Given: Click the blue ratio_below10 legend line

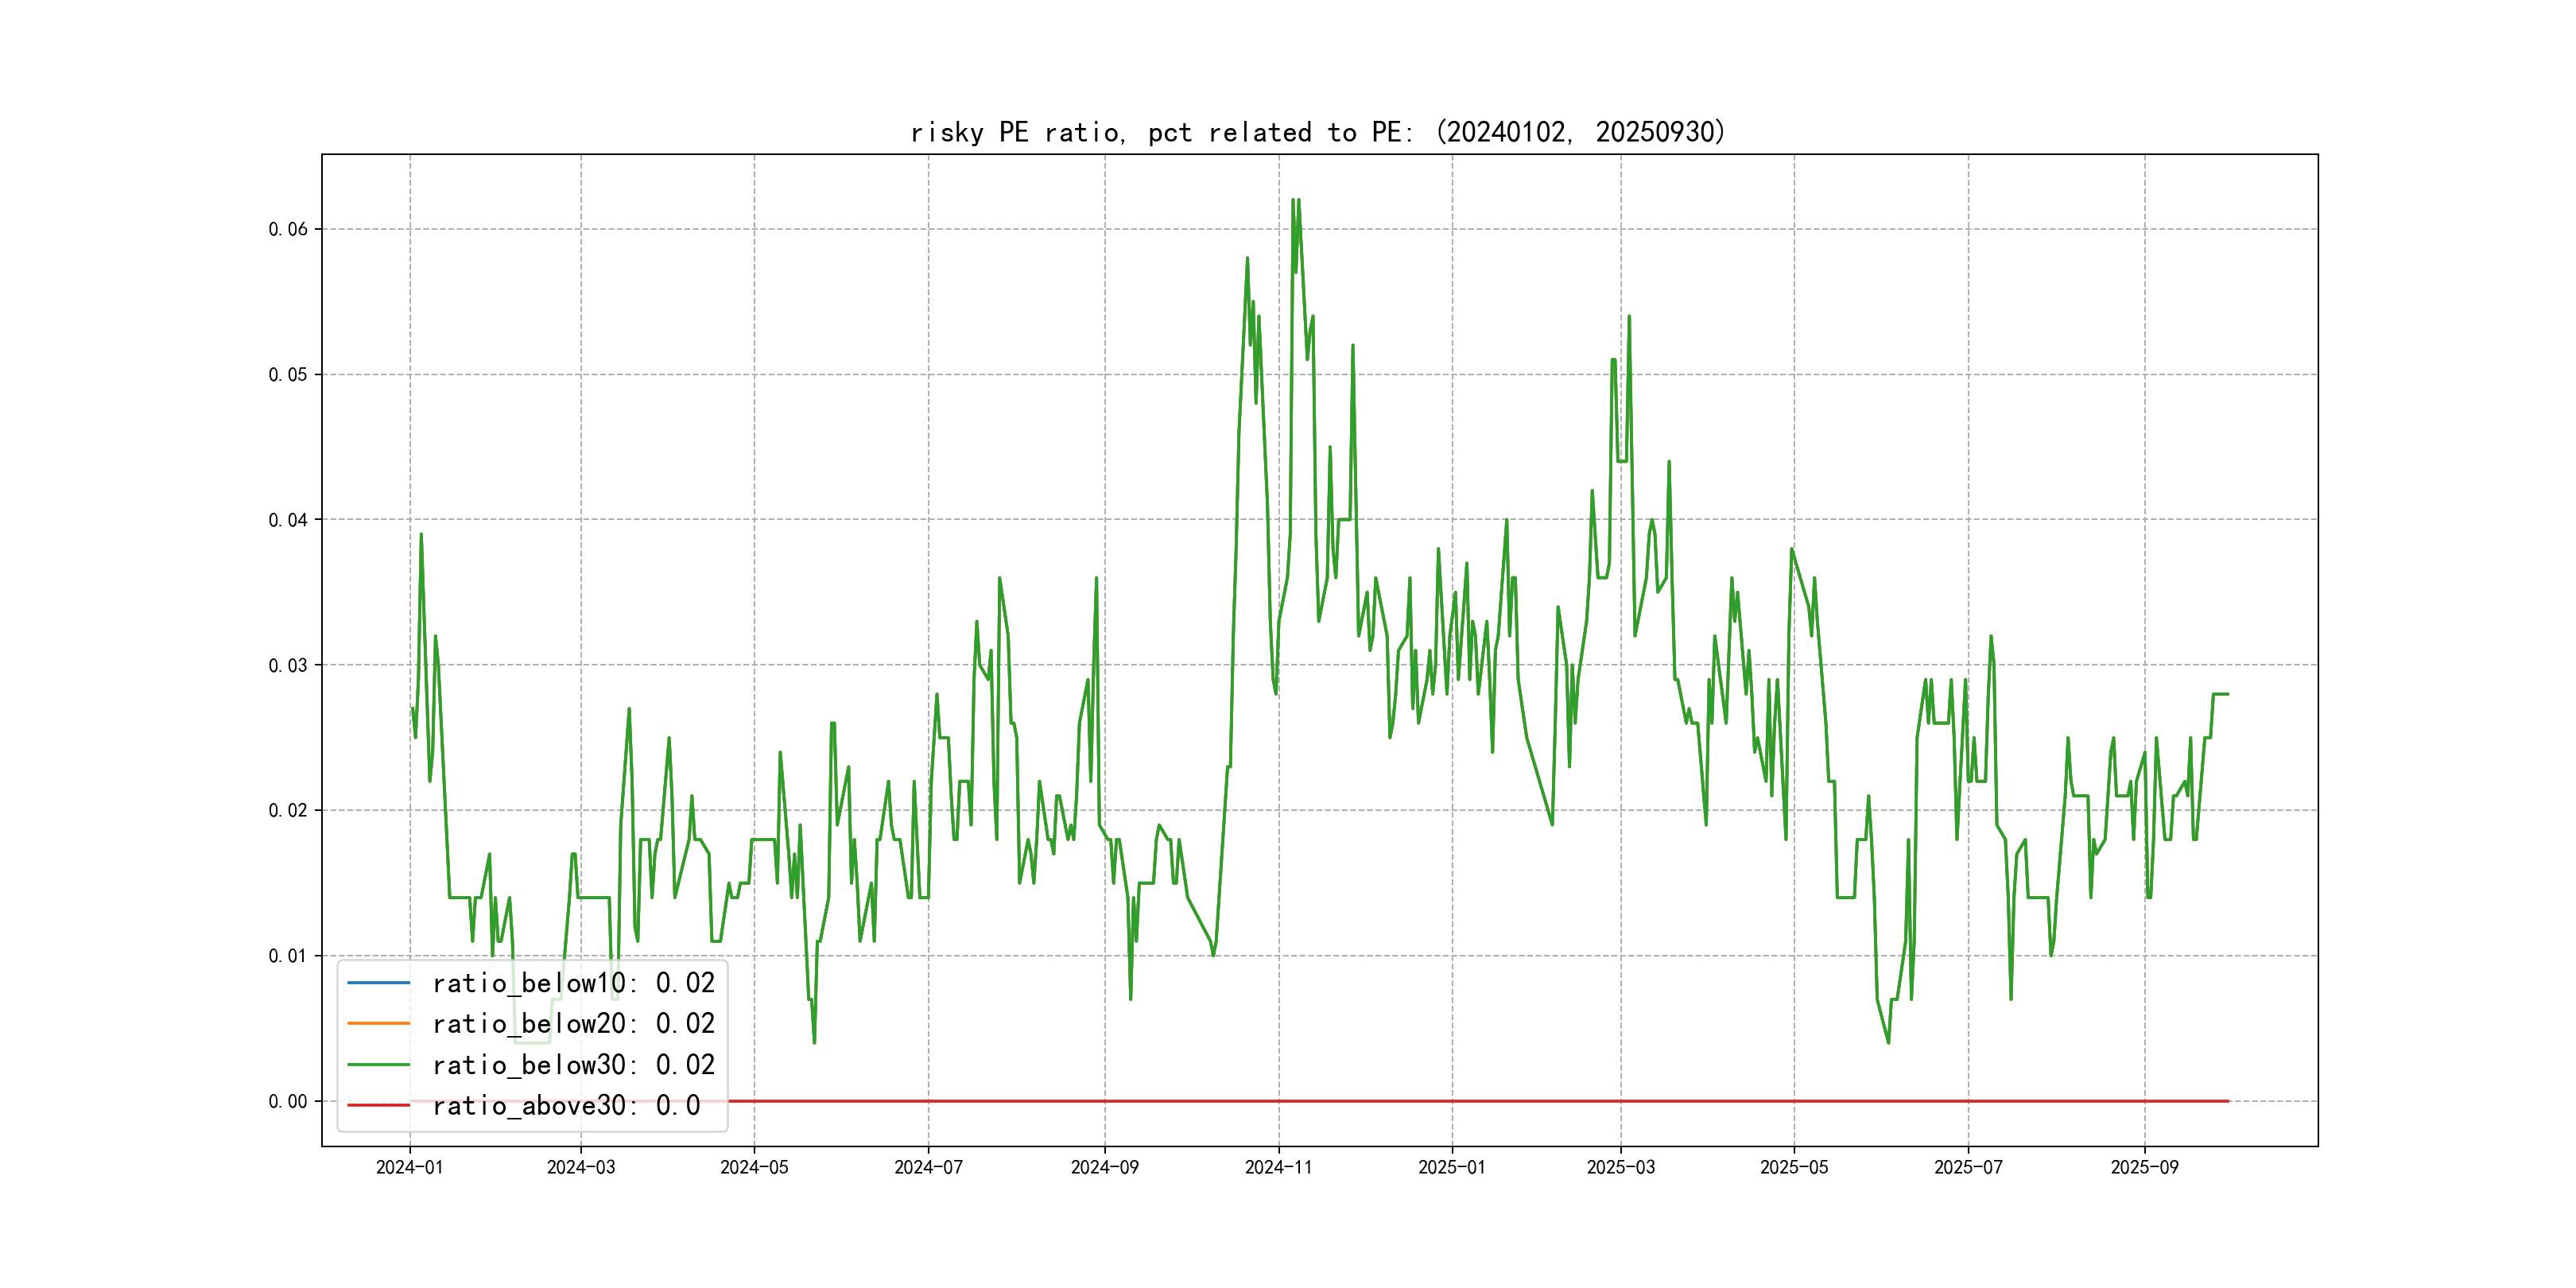Looking at the screenshot, I should [378, 983].
